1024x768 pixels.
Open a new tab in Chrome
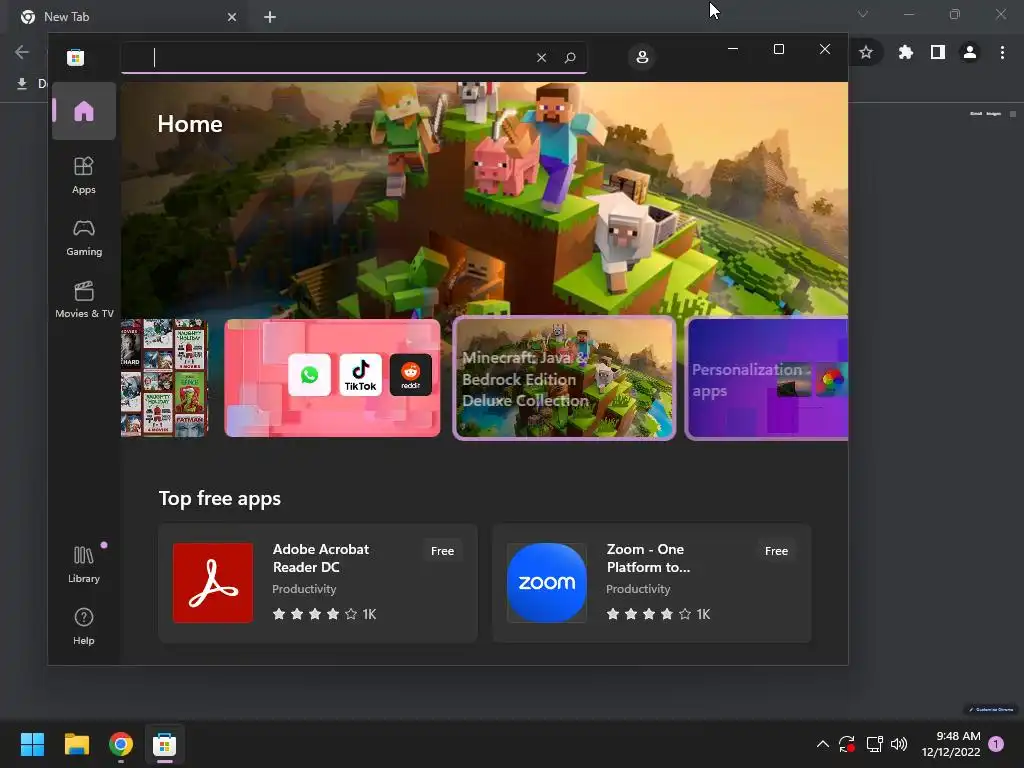pos(270,17)
